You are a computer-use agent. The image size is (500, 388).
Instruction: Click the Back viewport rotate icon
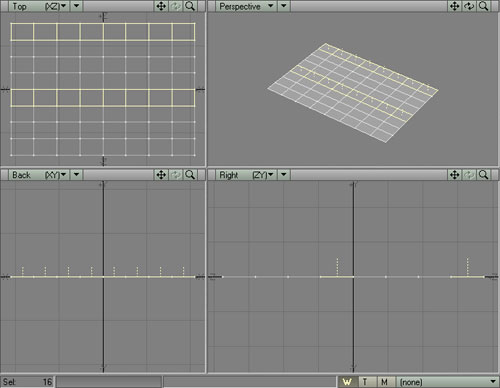[176, 175]
